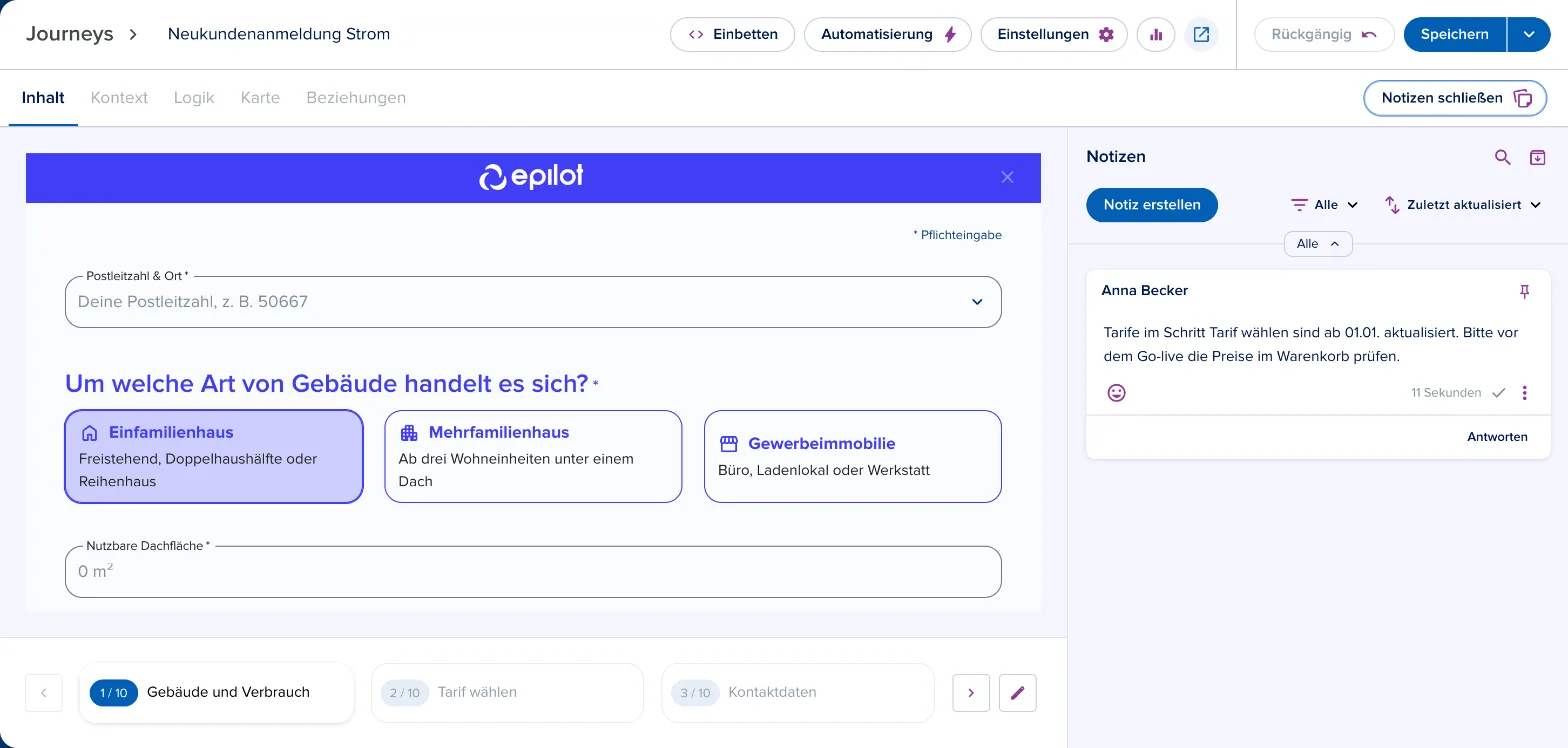1568x748 pixels.
Task: Edit steps with the pencil icon
Action: pos(1018,693)
